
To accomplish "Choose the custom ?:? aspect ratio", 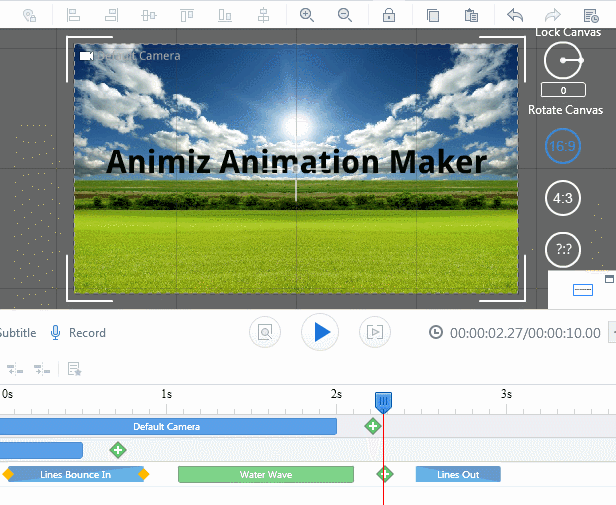I will pyautogui.click(x=563, y=250).
